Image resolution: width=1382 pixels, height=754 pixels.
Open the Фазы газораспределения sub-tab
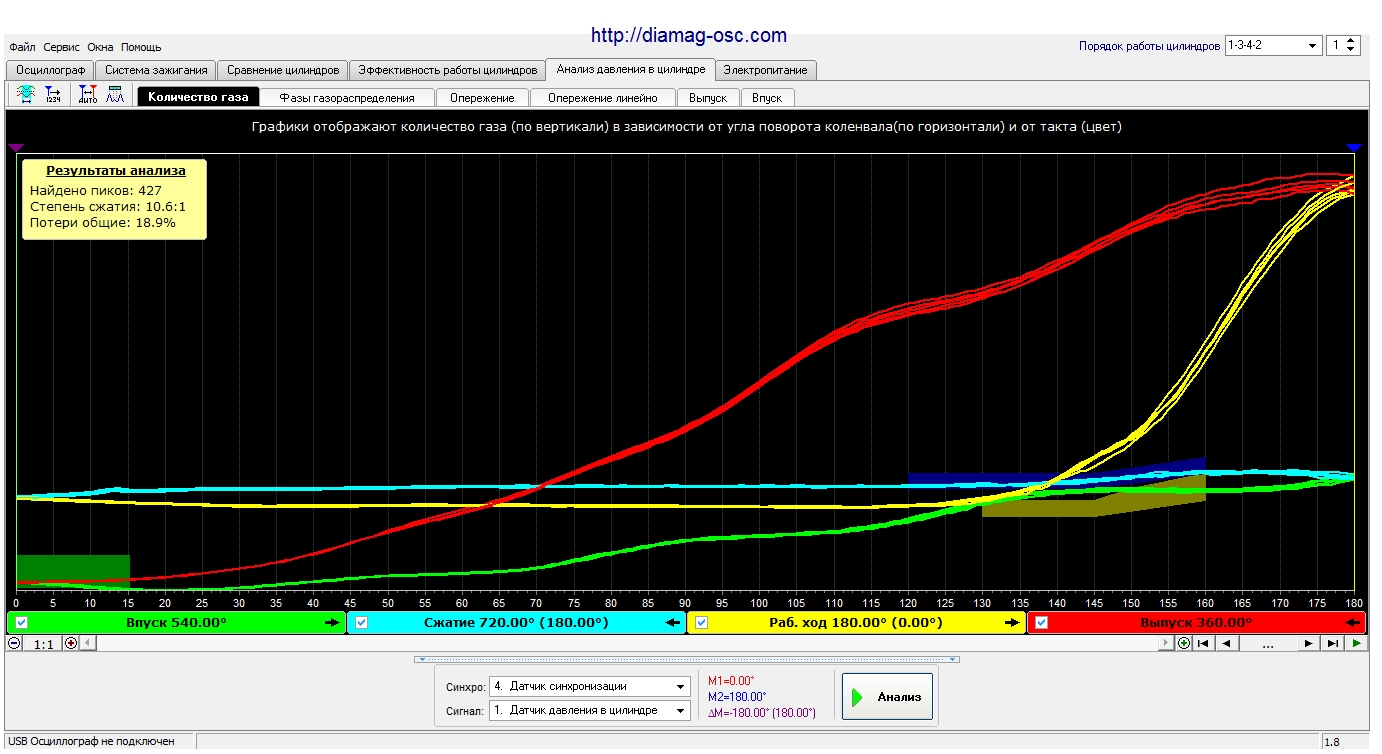coord(347,98)
